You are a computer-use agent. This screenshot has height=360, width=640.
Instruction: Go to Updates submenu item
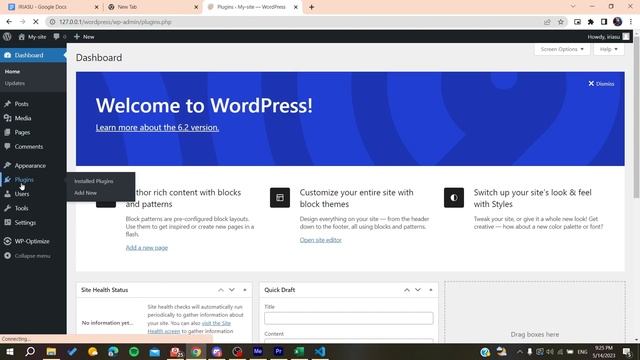[15, 83]
